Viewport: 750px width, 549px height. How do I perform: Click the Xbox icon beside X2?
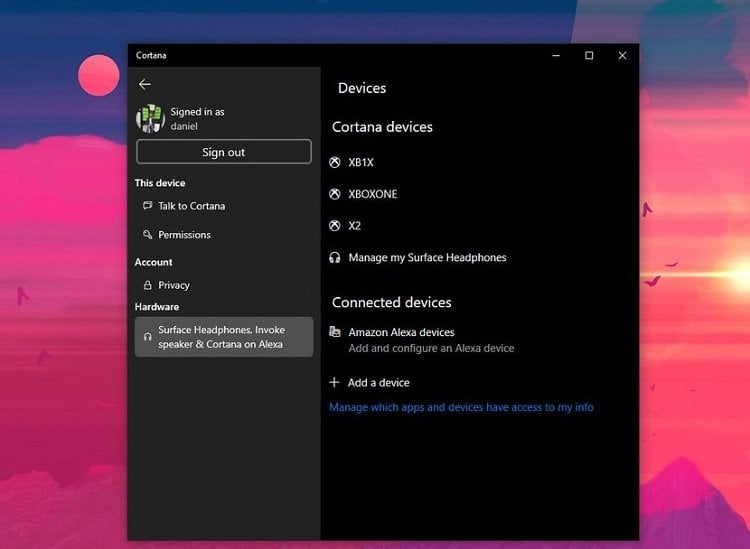pyautogui.click(x=335, y=226)
